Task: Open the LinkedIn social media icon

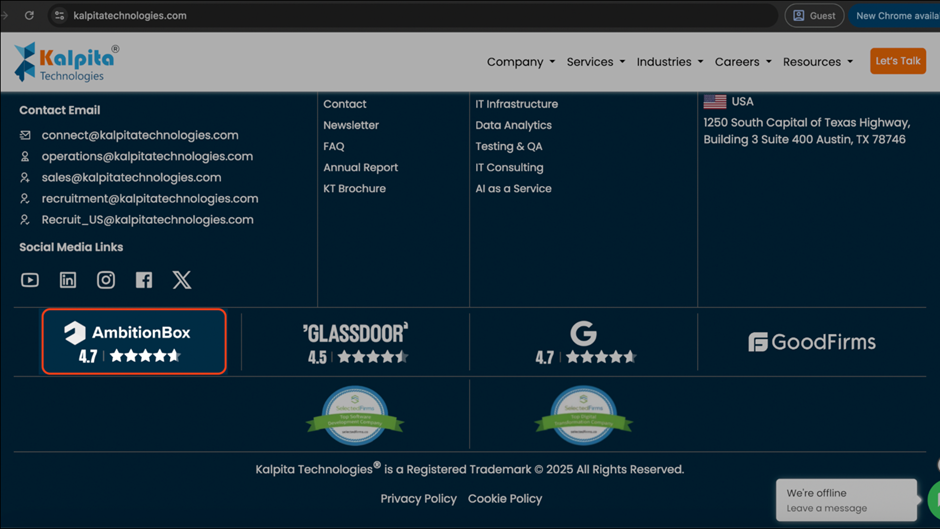Action: click(68, 280)
